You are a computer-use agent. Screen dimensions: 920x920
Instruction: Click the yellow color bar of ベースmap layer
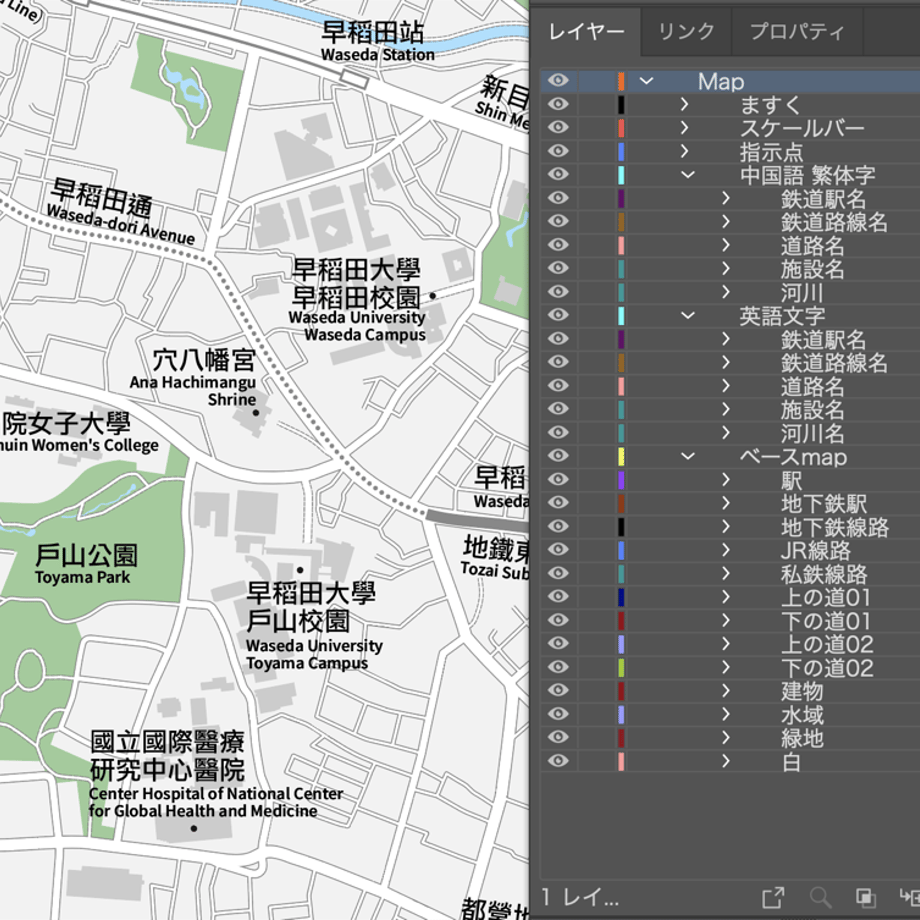[621, 456]
